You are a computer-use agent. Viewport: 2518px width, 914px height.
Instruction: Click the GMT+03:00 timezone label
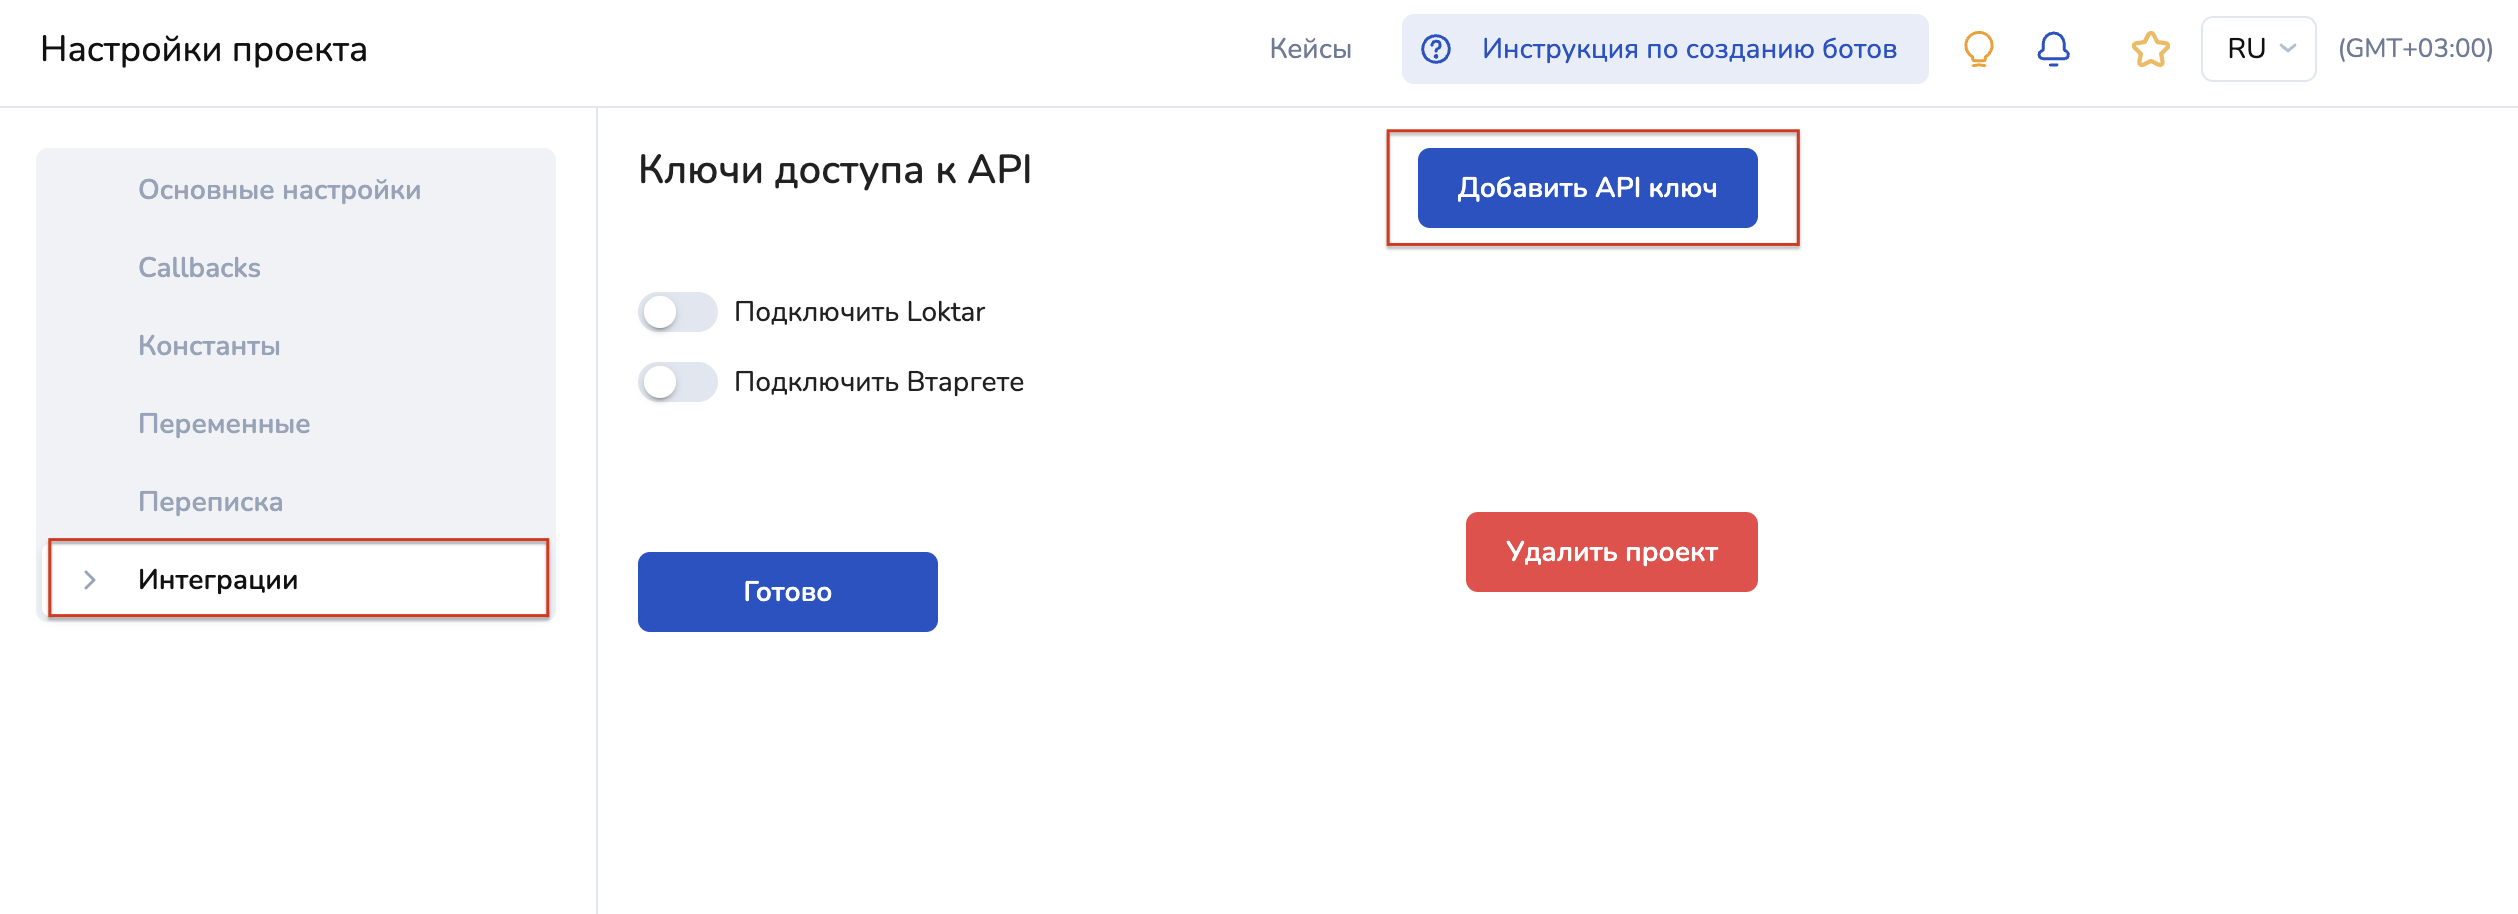[x=2414, y=49]
